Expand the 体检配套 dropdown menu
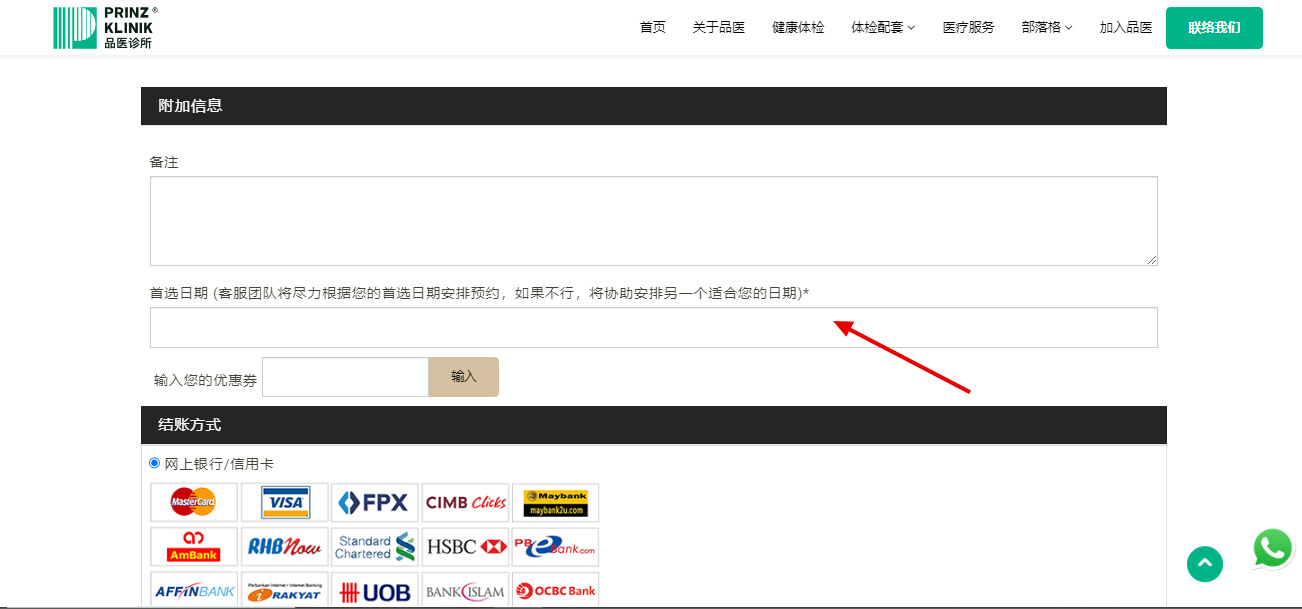This screenshot has width=1302, height=609. 882,28
